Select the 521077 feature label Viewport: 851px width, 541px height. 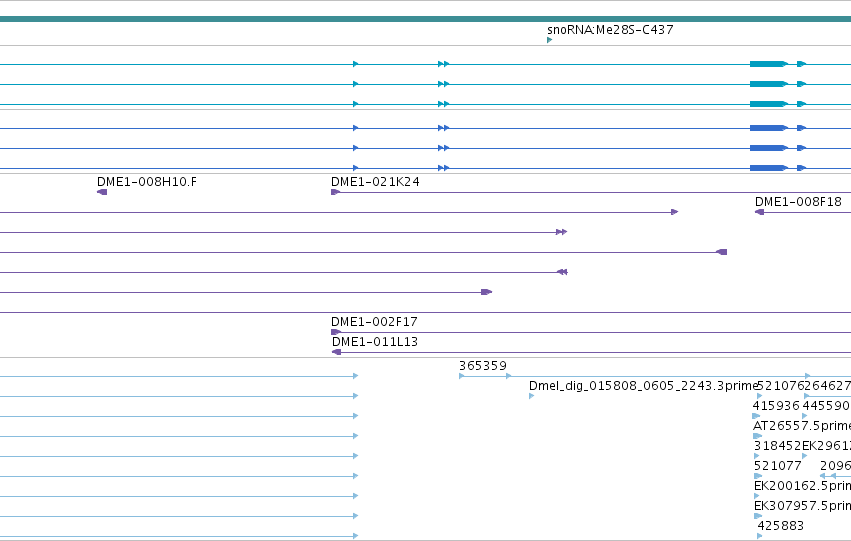[x=778, y=466]
